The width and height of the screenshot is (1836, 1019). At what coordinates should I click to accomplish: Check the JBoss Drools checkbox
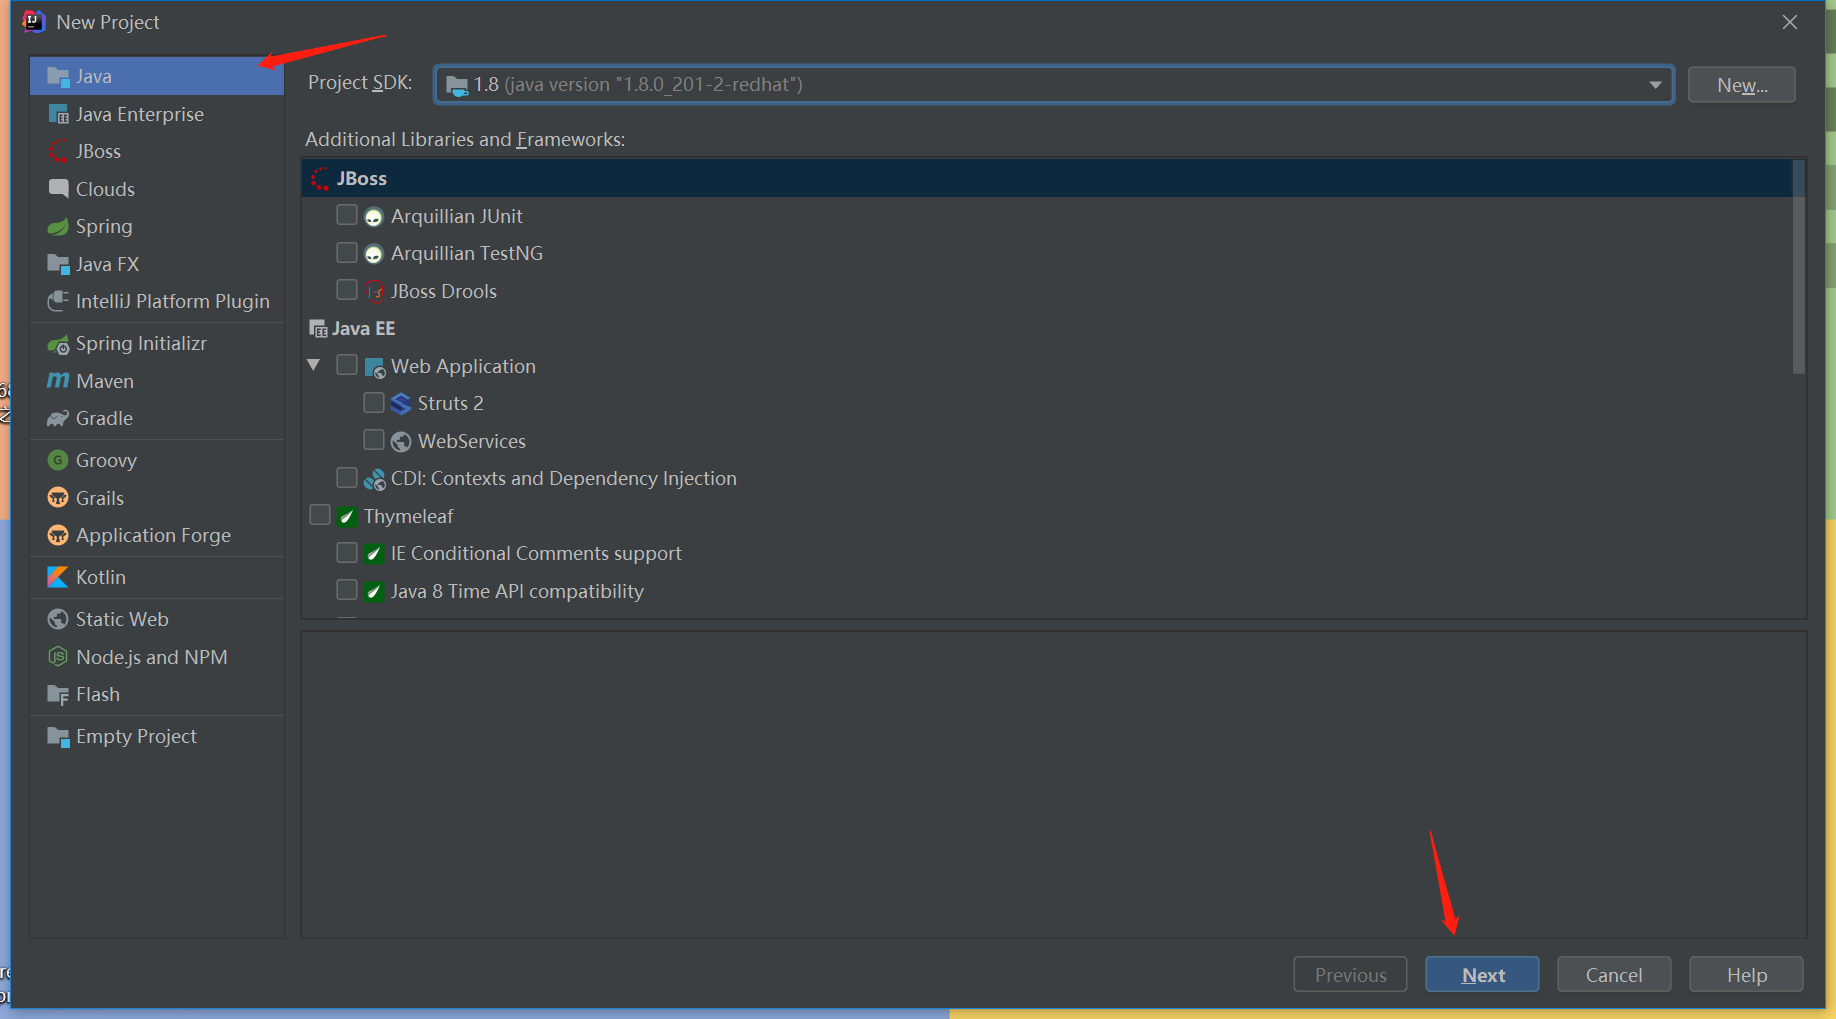(347, 290)
